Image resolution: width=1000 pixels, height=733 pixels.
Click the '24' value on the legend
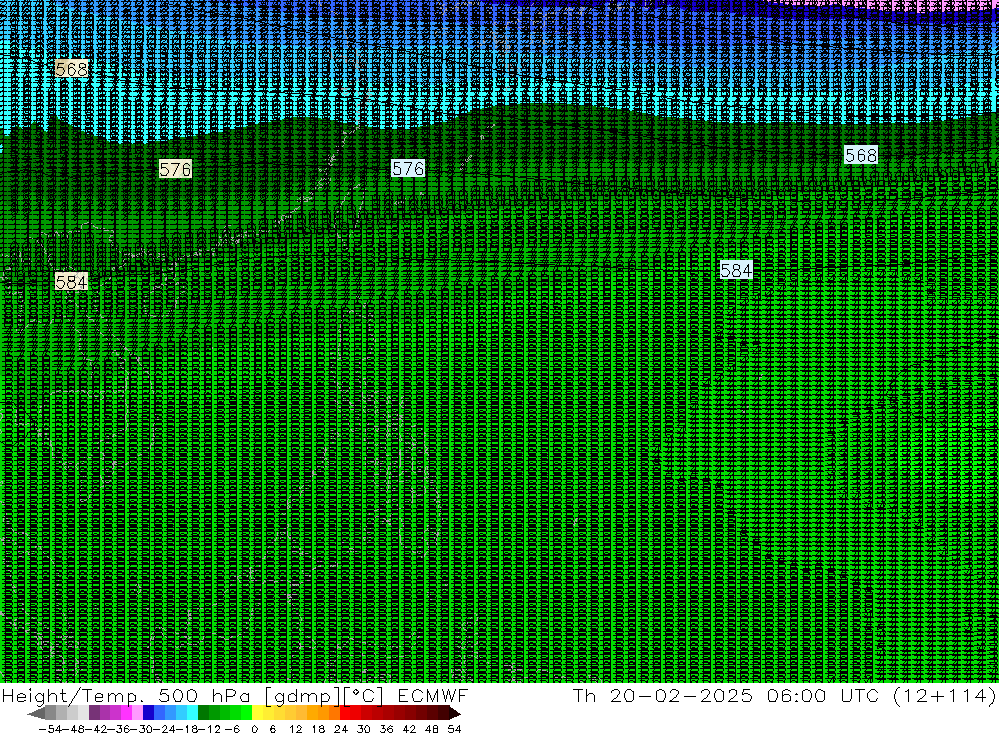click(341, 729)
